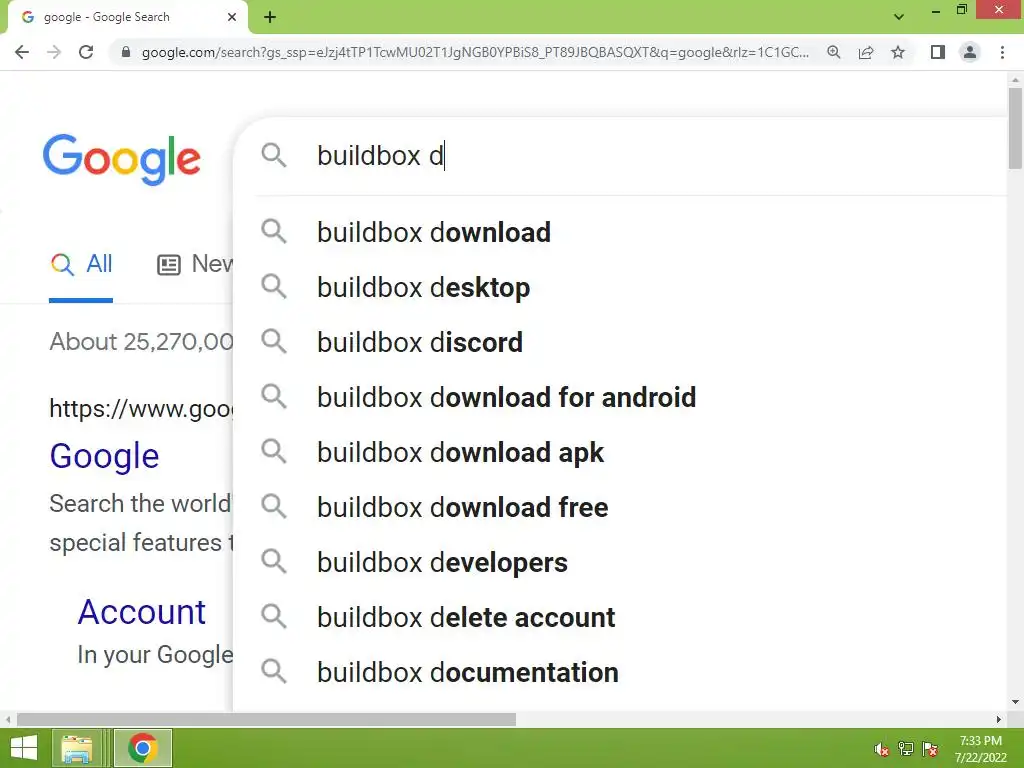The height and width of the screenshot is (768, 1024).
Task: Open the Chrome profile avatar
Action: click(970, 52)
